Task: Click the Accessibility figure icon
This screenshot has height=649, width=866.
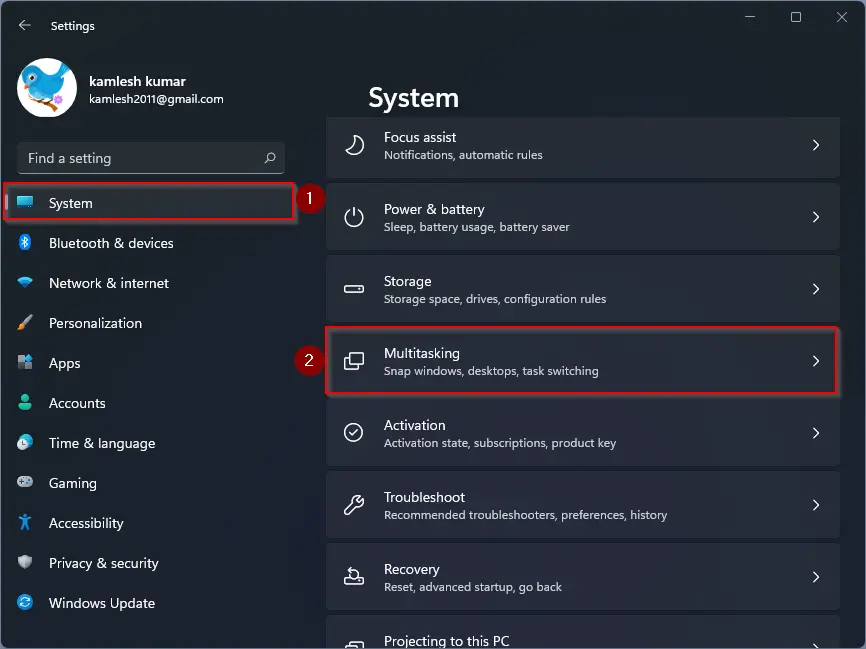Action: 25,522
